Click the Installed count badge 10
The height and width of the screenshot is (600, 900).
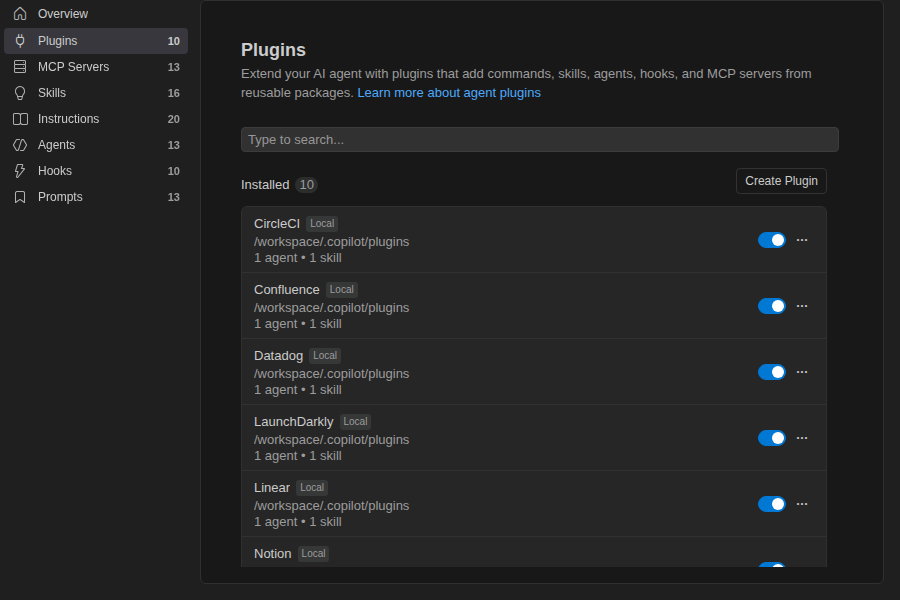tap(307, 185)
